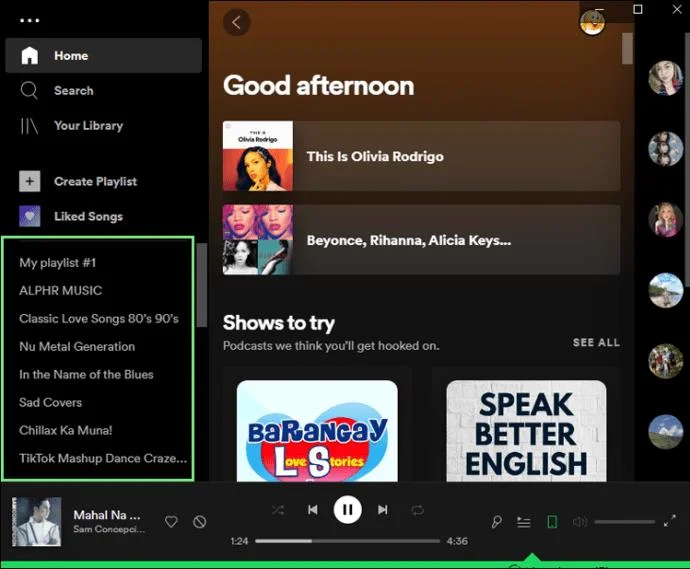Open fifth friend avatar group photo

665,361
